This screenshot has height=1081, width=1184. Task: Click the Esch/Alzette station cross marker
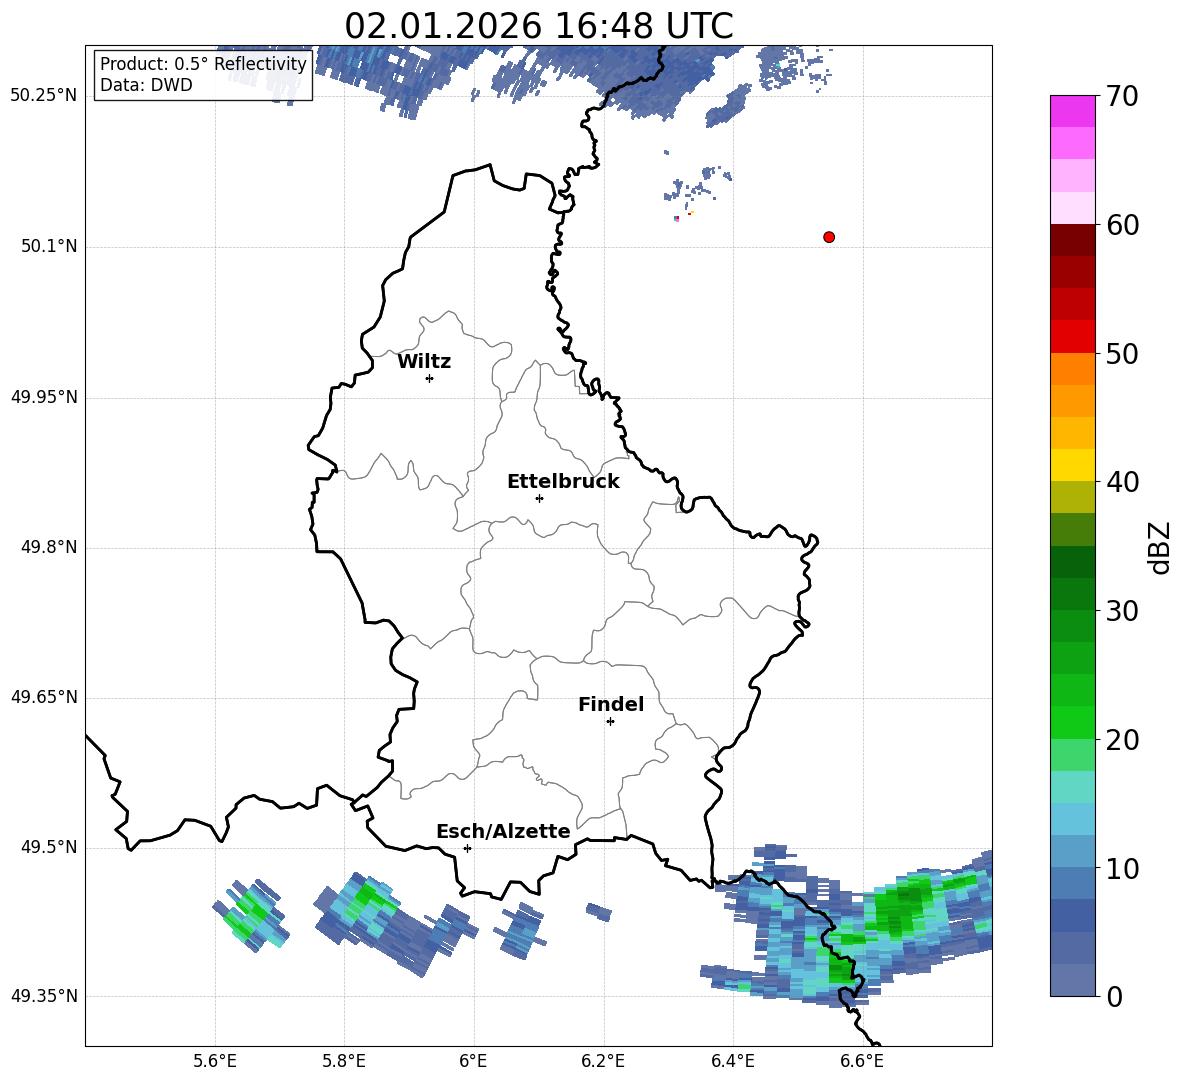click(467, 848)
